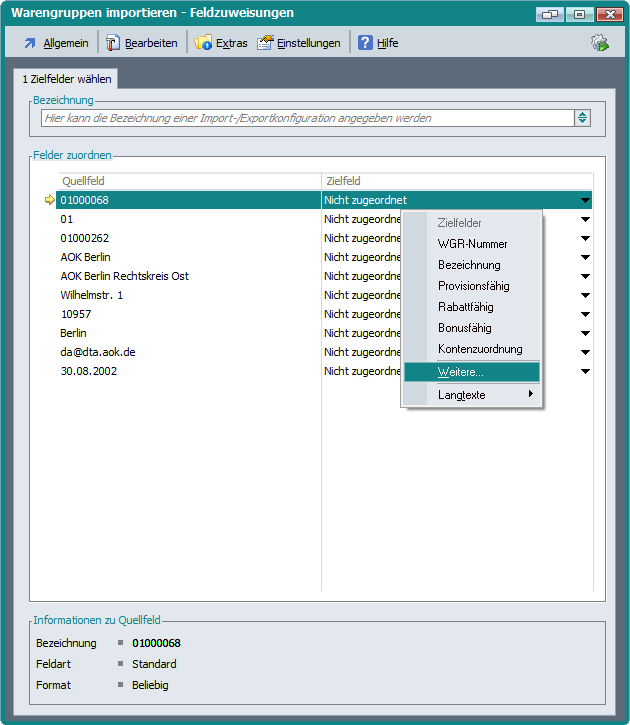Click the Extras folder icon
This screenshot has width=630, height=725.
pos(203,43)
